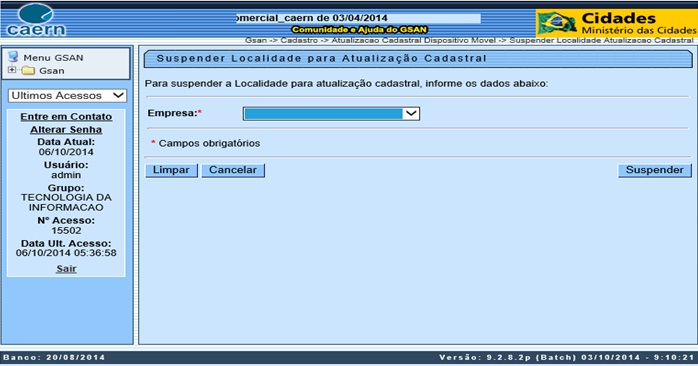Open the Ultimos Acessos dropdown
Viewport: 698px width, 366px height.
pyautogui.click(x=67, y=96)
